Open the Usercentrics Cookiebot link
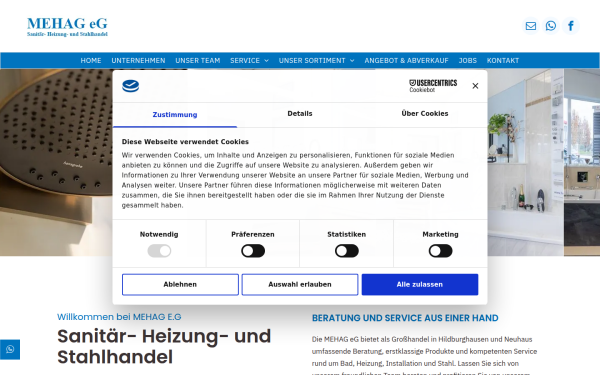Image resolution: width=600 pixels, height=375 pixels. pos(433,86)
